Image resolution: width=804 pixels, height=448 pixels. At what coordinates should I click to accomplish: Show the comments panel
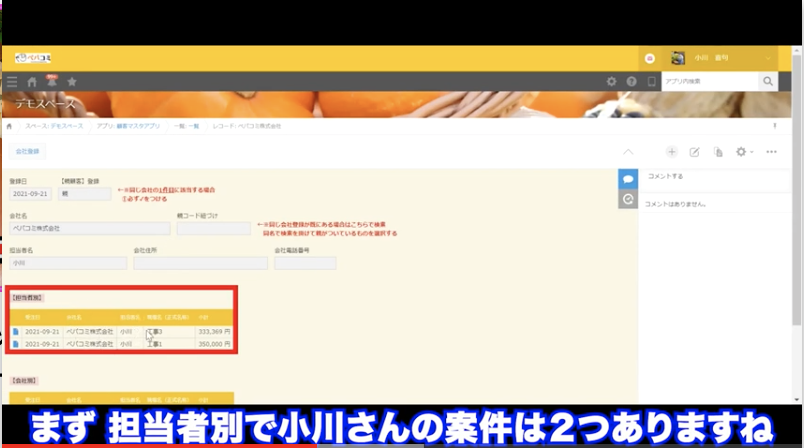628,178
